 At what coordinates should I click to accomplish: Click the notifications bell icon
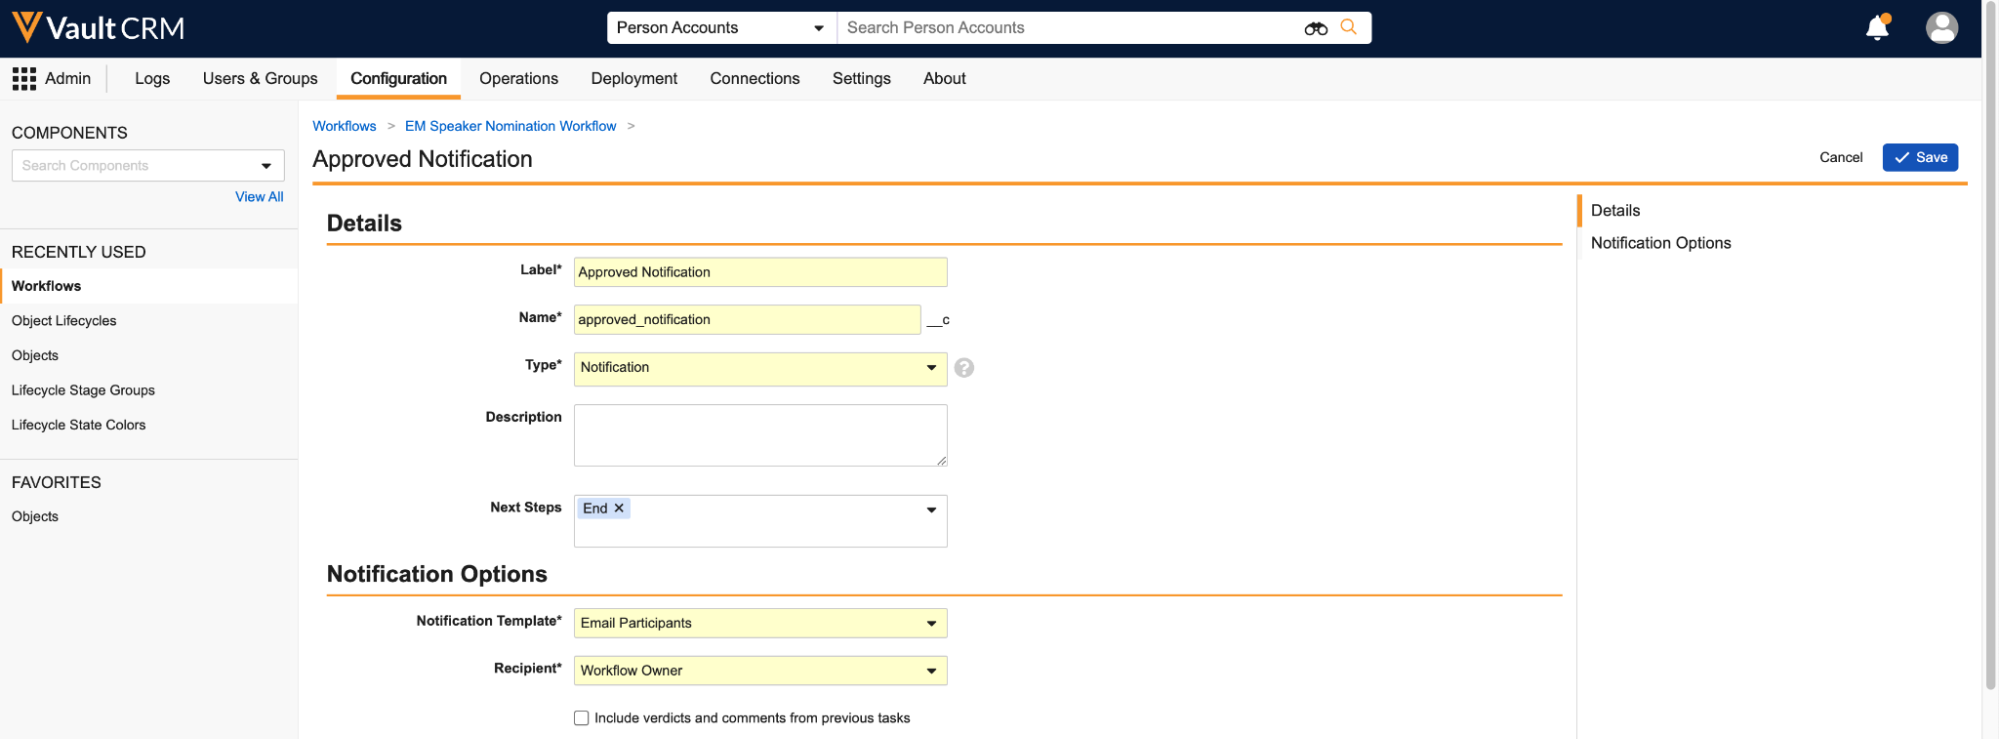coord(1876,28)
